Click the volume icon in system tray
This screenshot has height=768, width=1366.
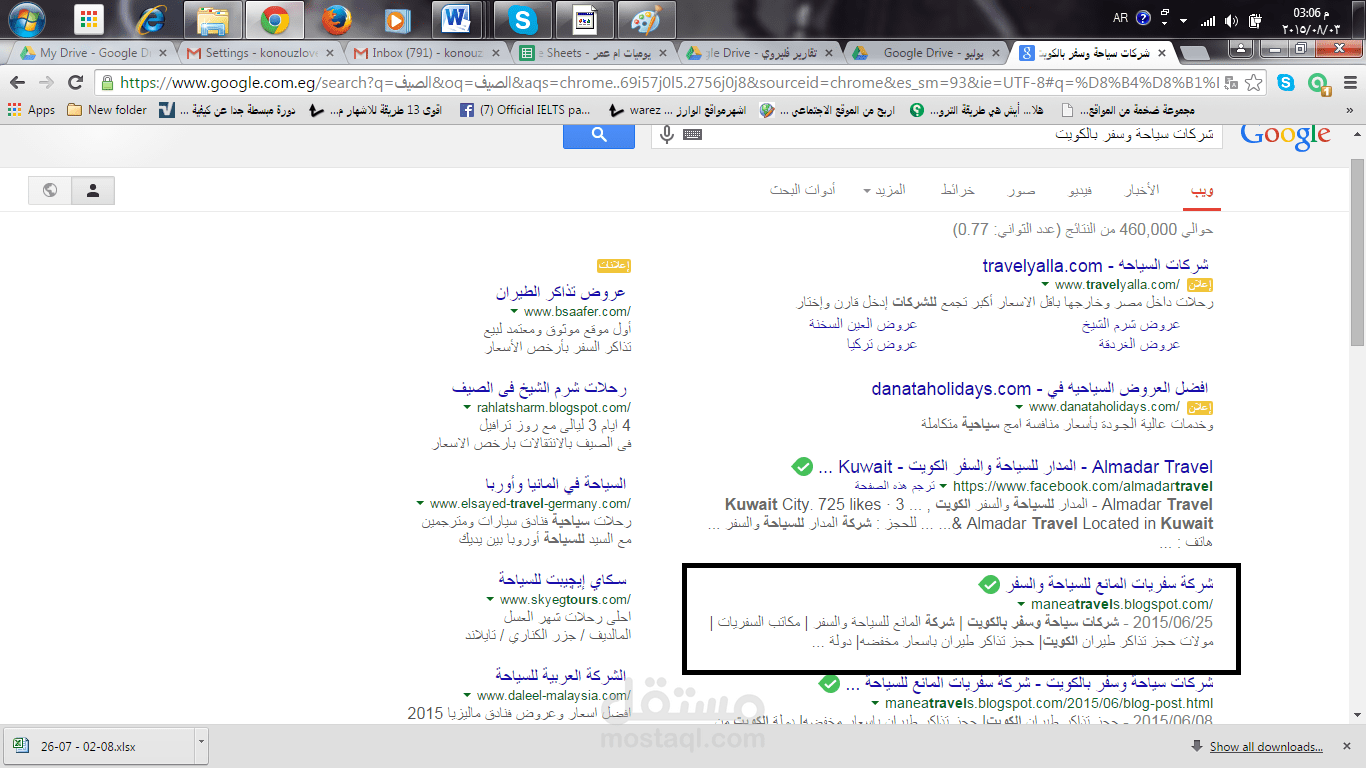tap(1231, 20)
